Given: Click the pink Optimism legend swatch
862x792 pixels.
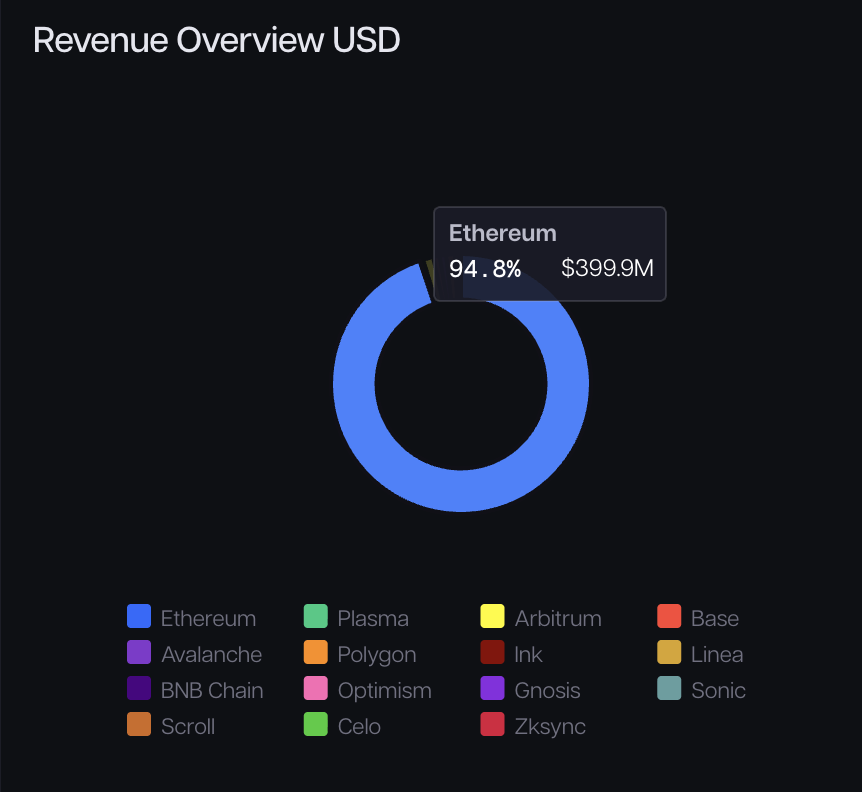Looking at the screenshot, I should point(316,688).
